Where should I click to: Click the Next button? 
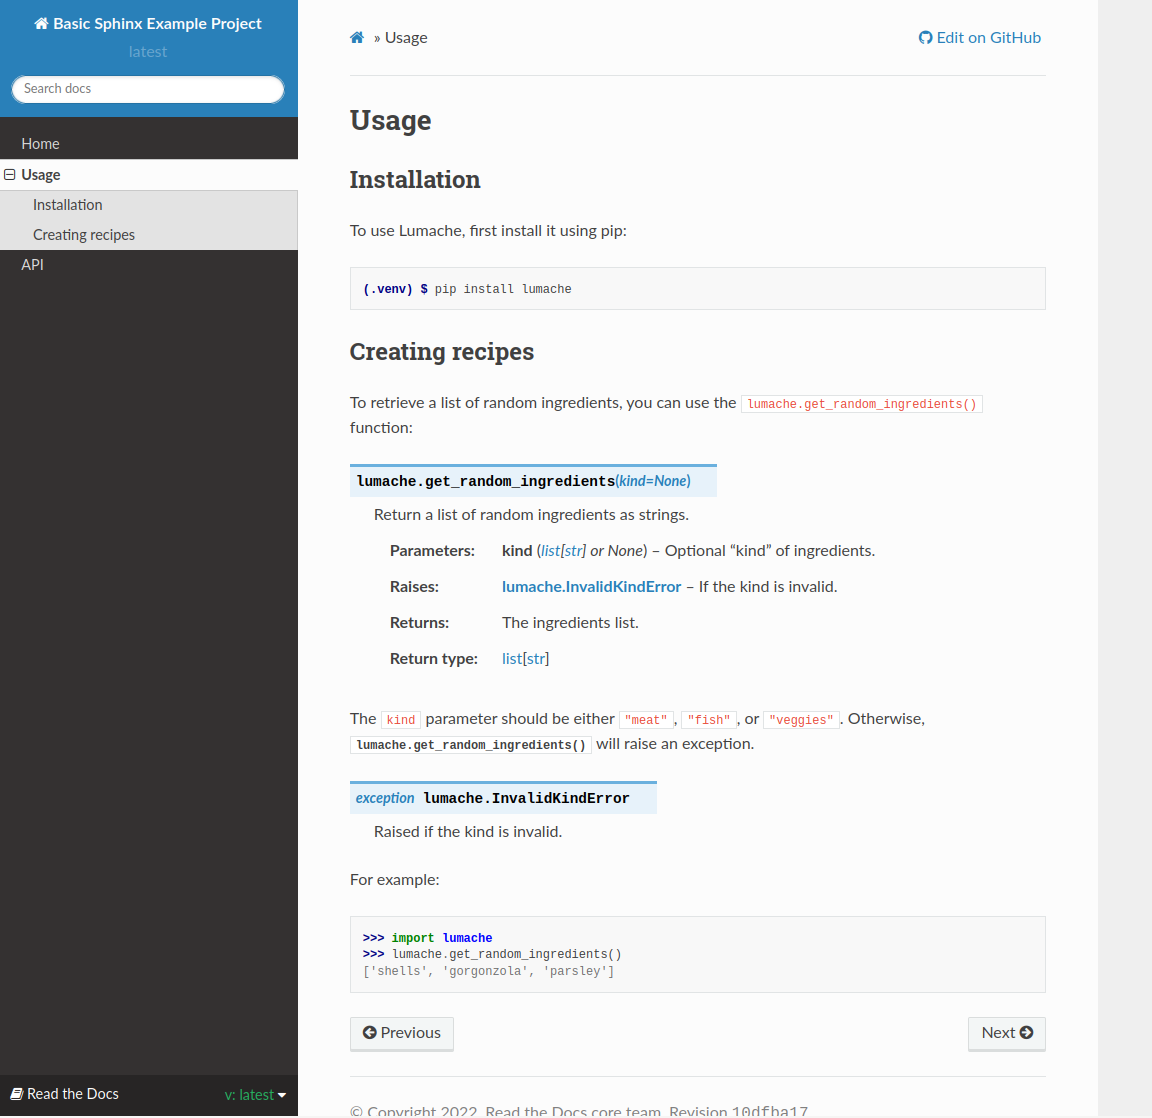(x=1007, y=1034)
